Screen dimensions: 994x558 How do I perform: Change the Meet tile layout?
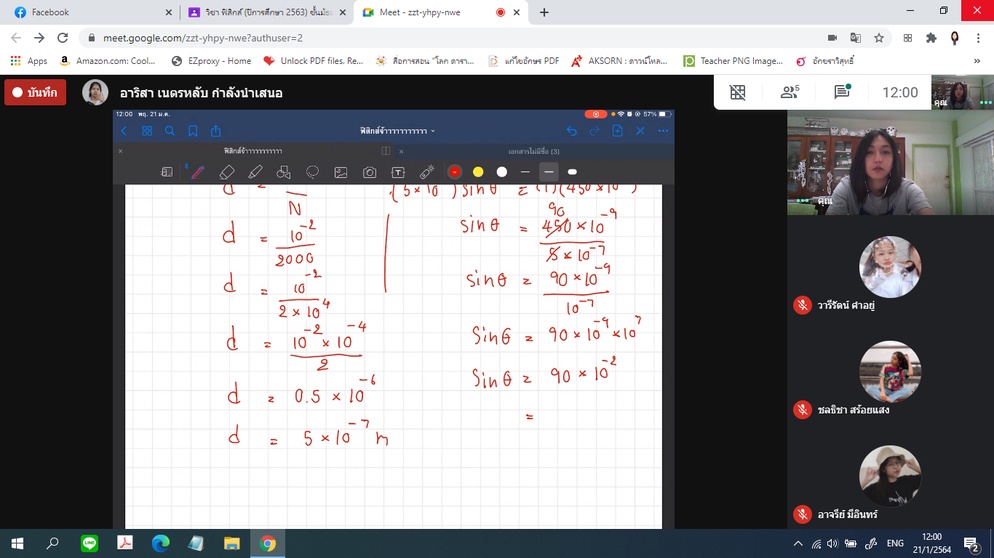point(738,92)
